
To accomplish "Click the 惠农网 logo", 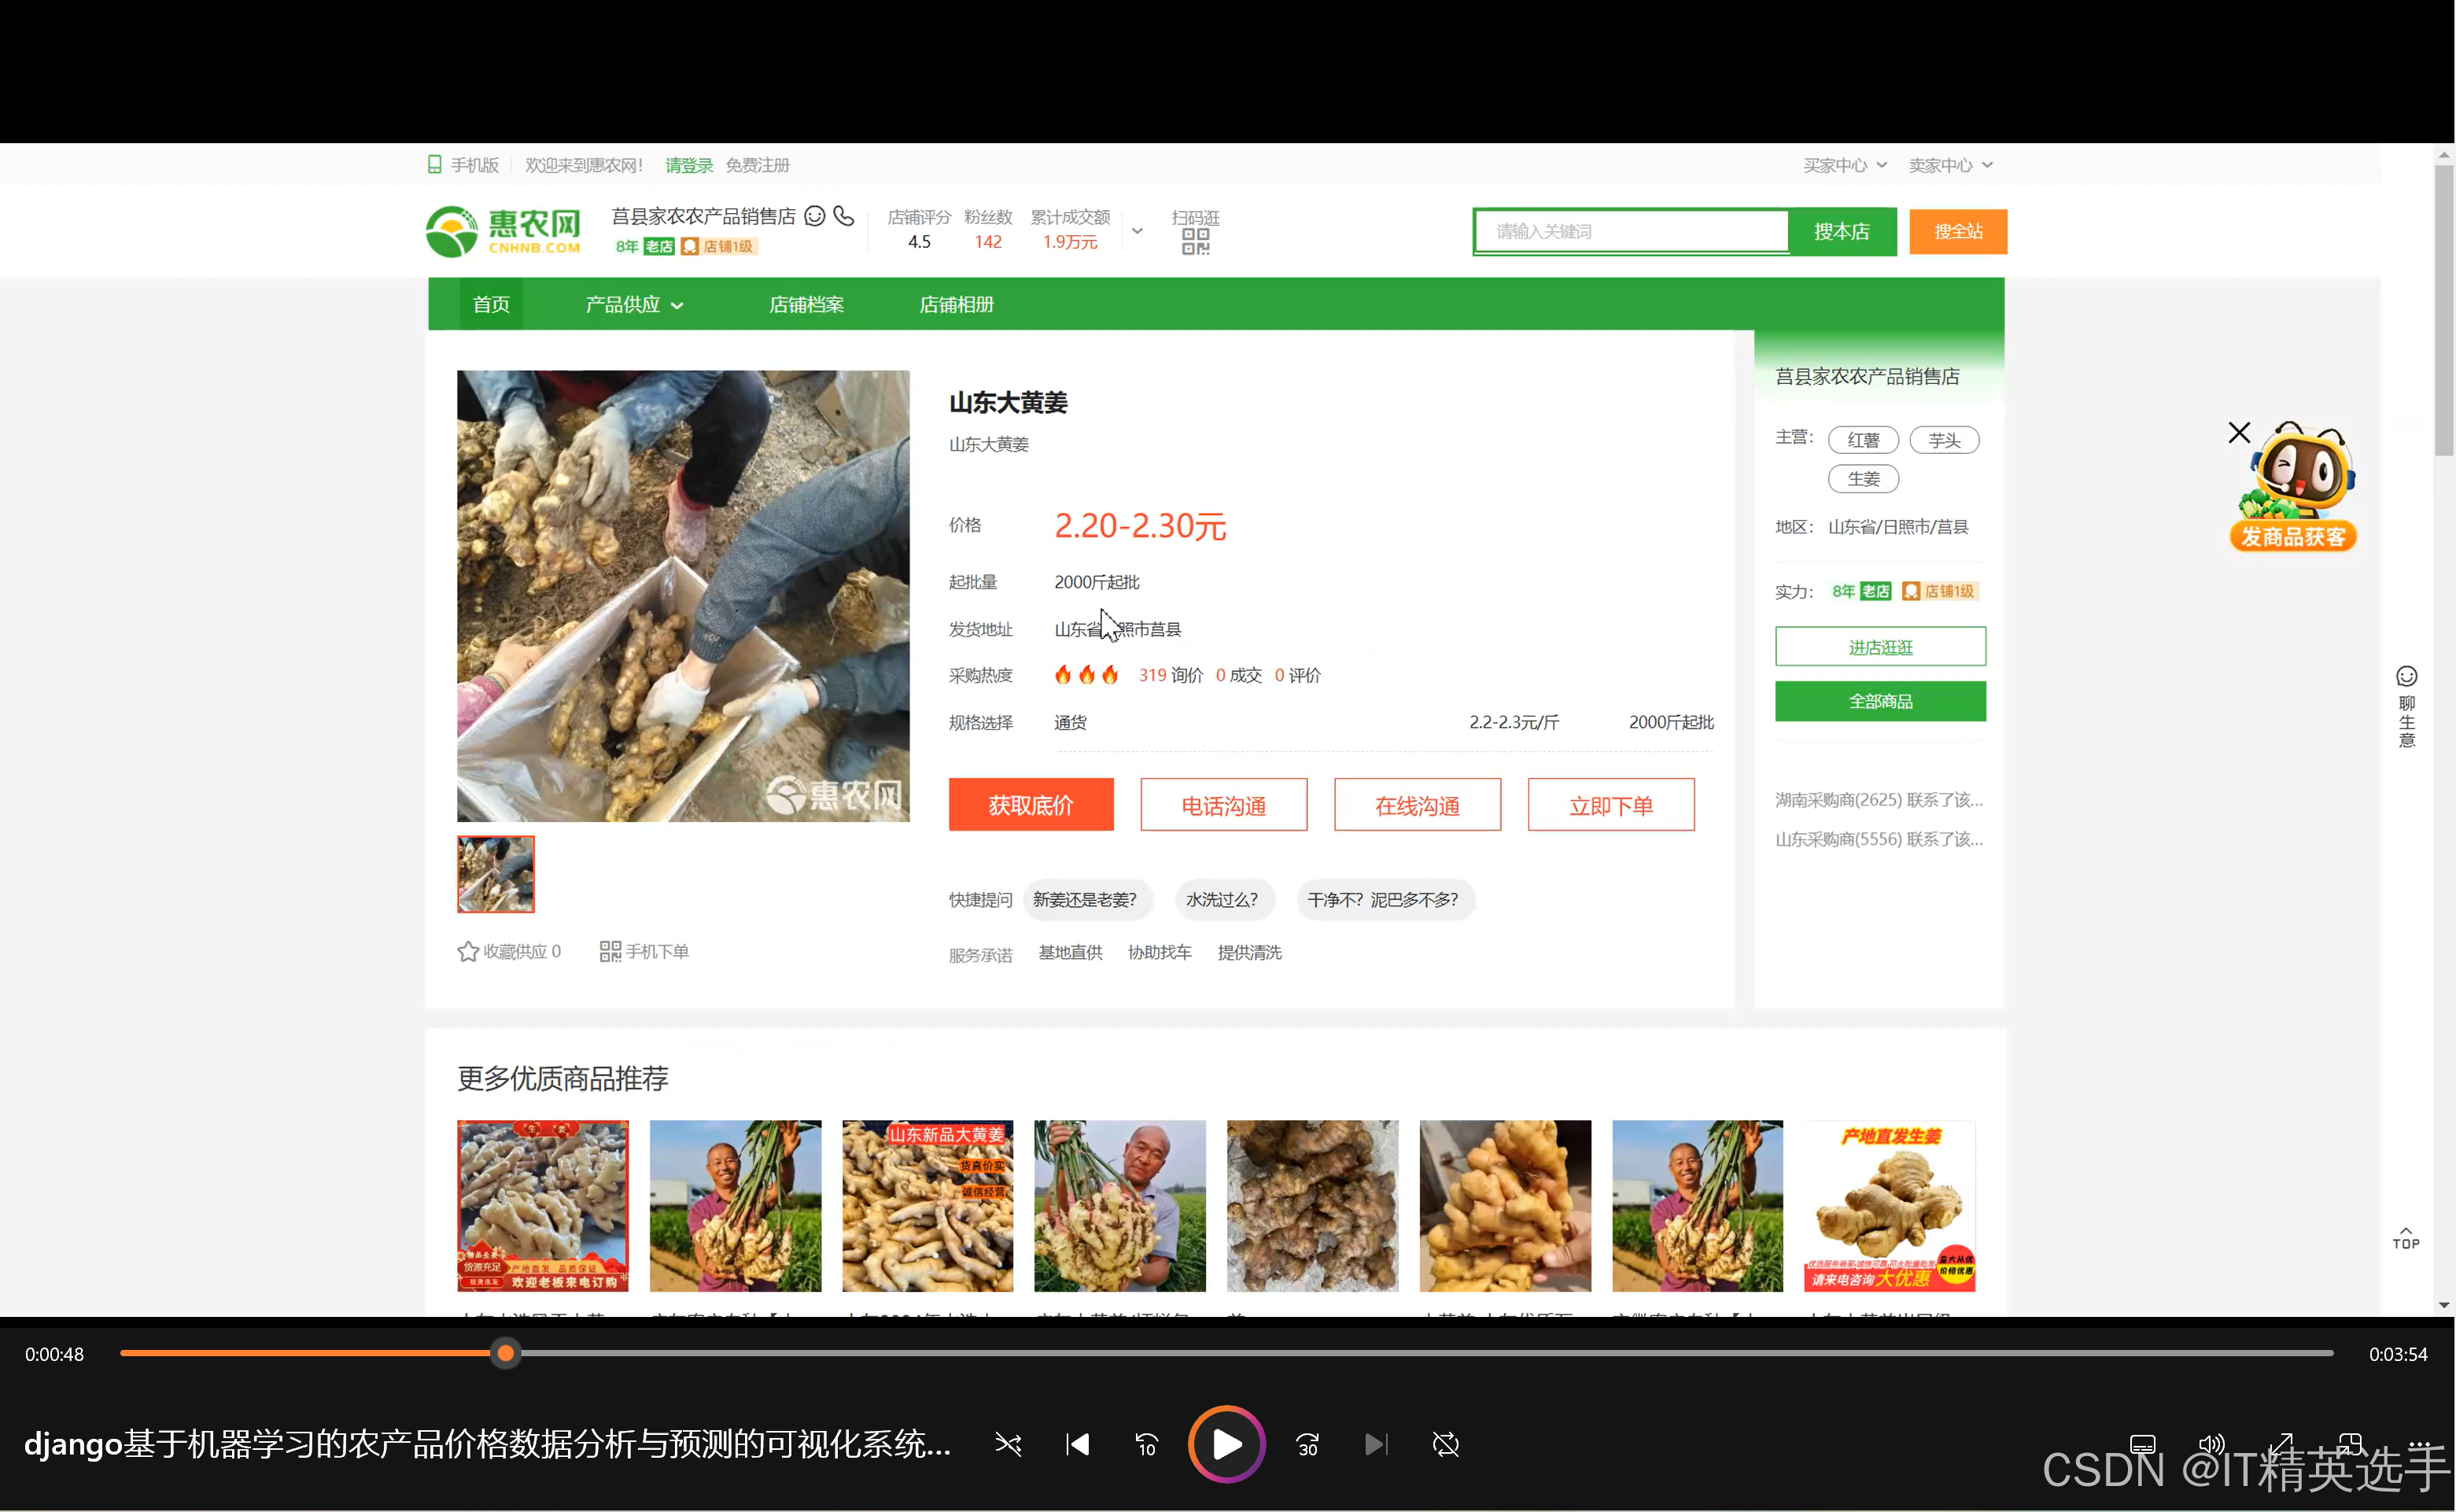I will (503, 231).
